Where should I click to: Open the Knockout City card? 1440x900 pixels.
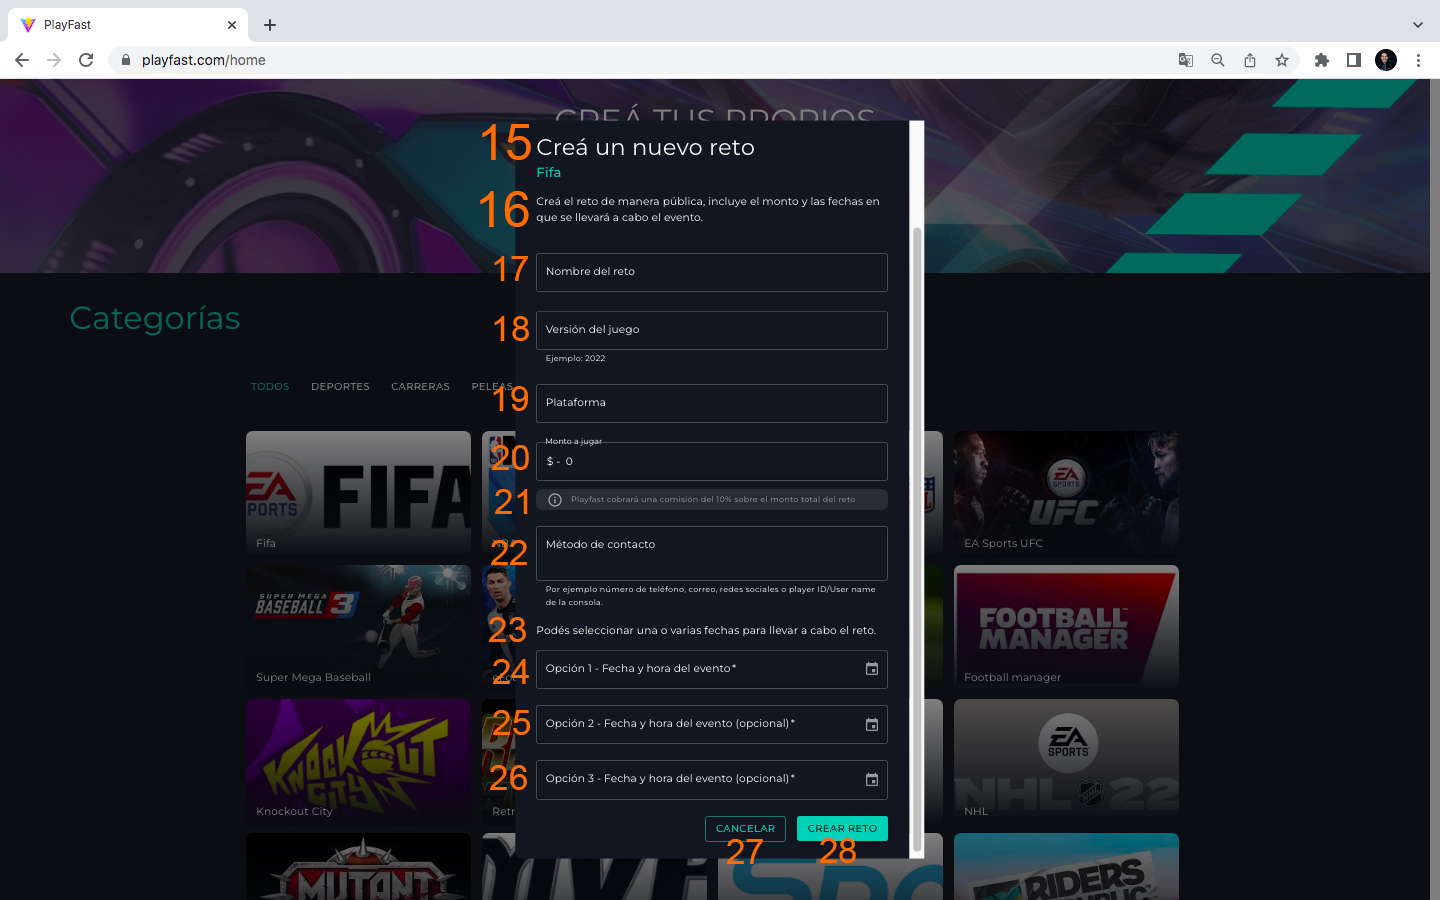[x=358, y=761]
